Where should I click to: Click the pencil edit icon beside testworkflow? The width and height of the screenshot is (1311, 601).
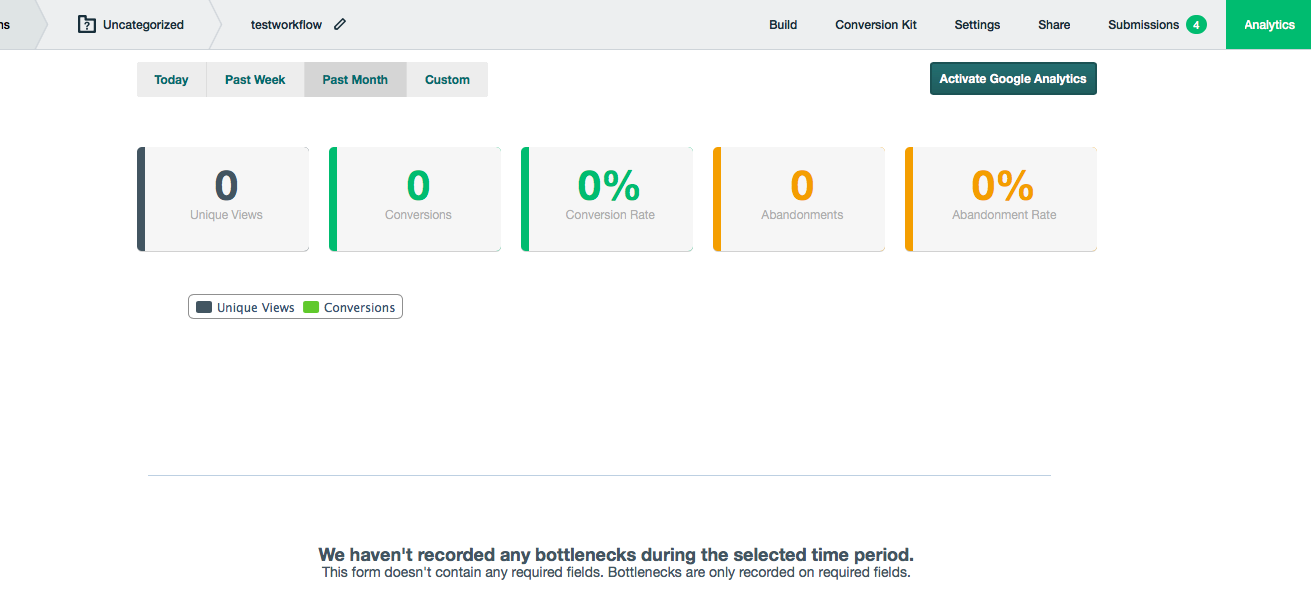point(340,25)
